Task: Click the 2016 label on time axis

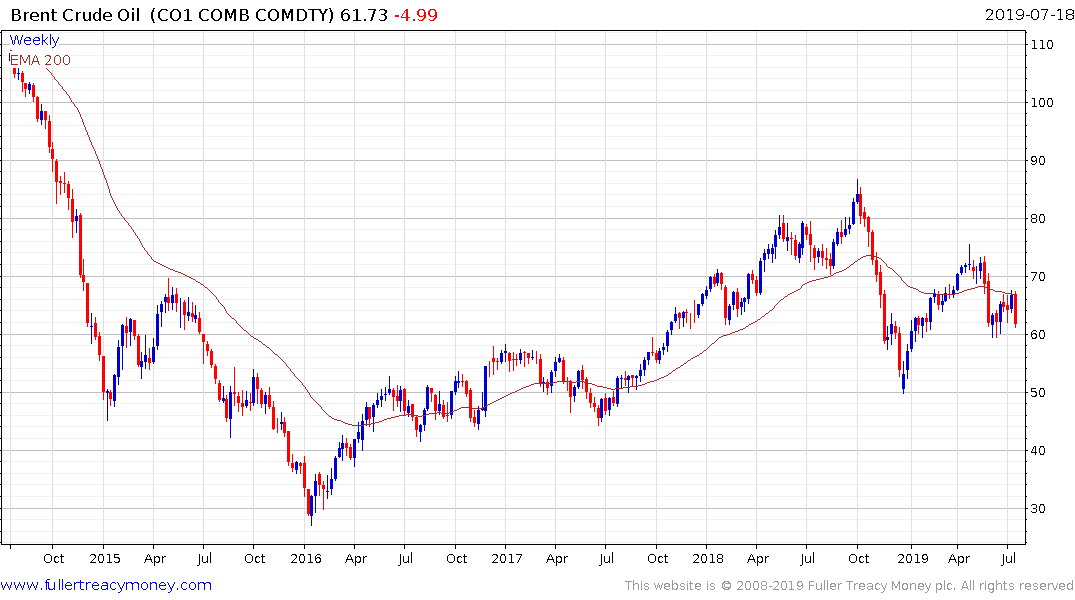Action: [306, 558]
